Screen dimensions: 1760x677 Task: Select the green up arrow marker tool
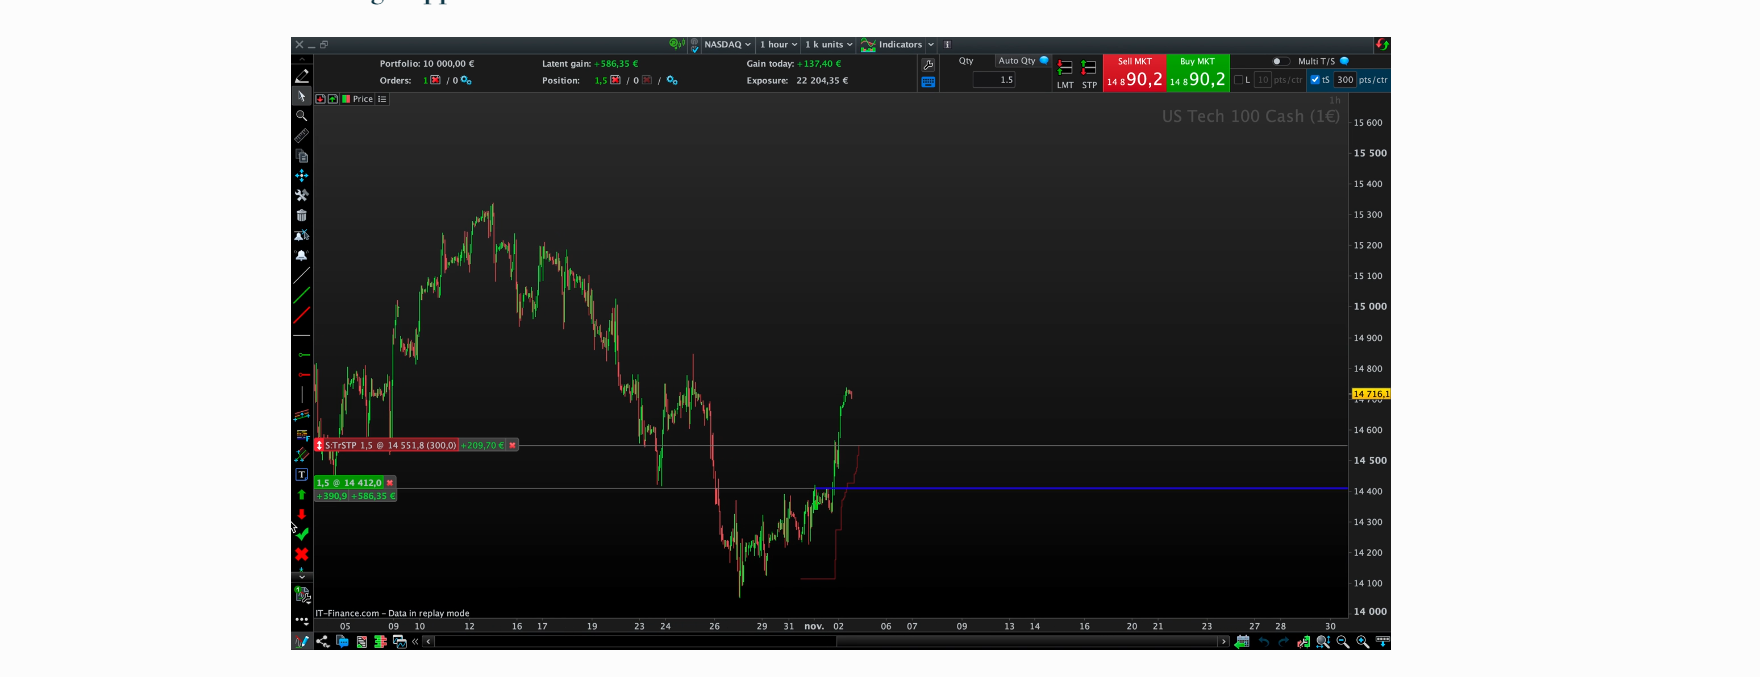pyautogui.click(x=301, y=495)
